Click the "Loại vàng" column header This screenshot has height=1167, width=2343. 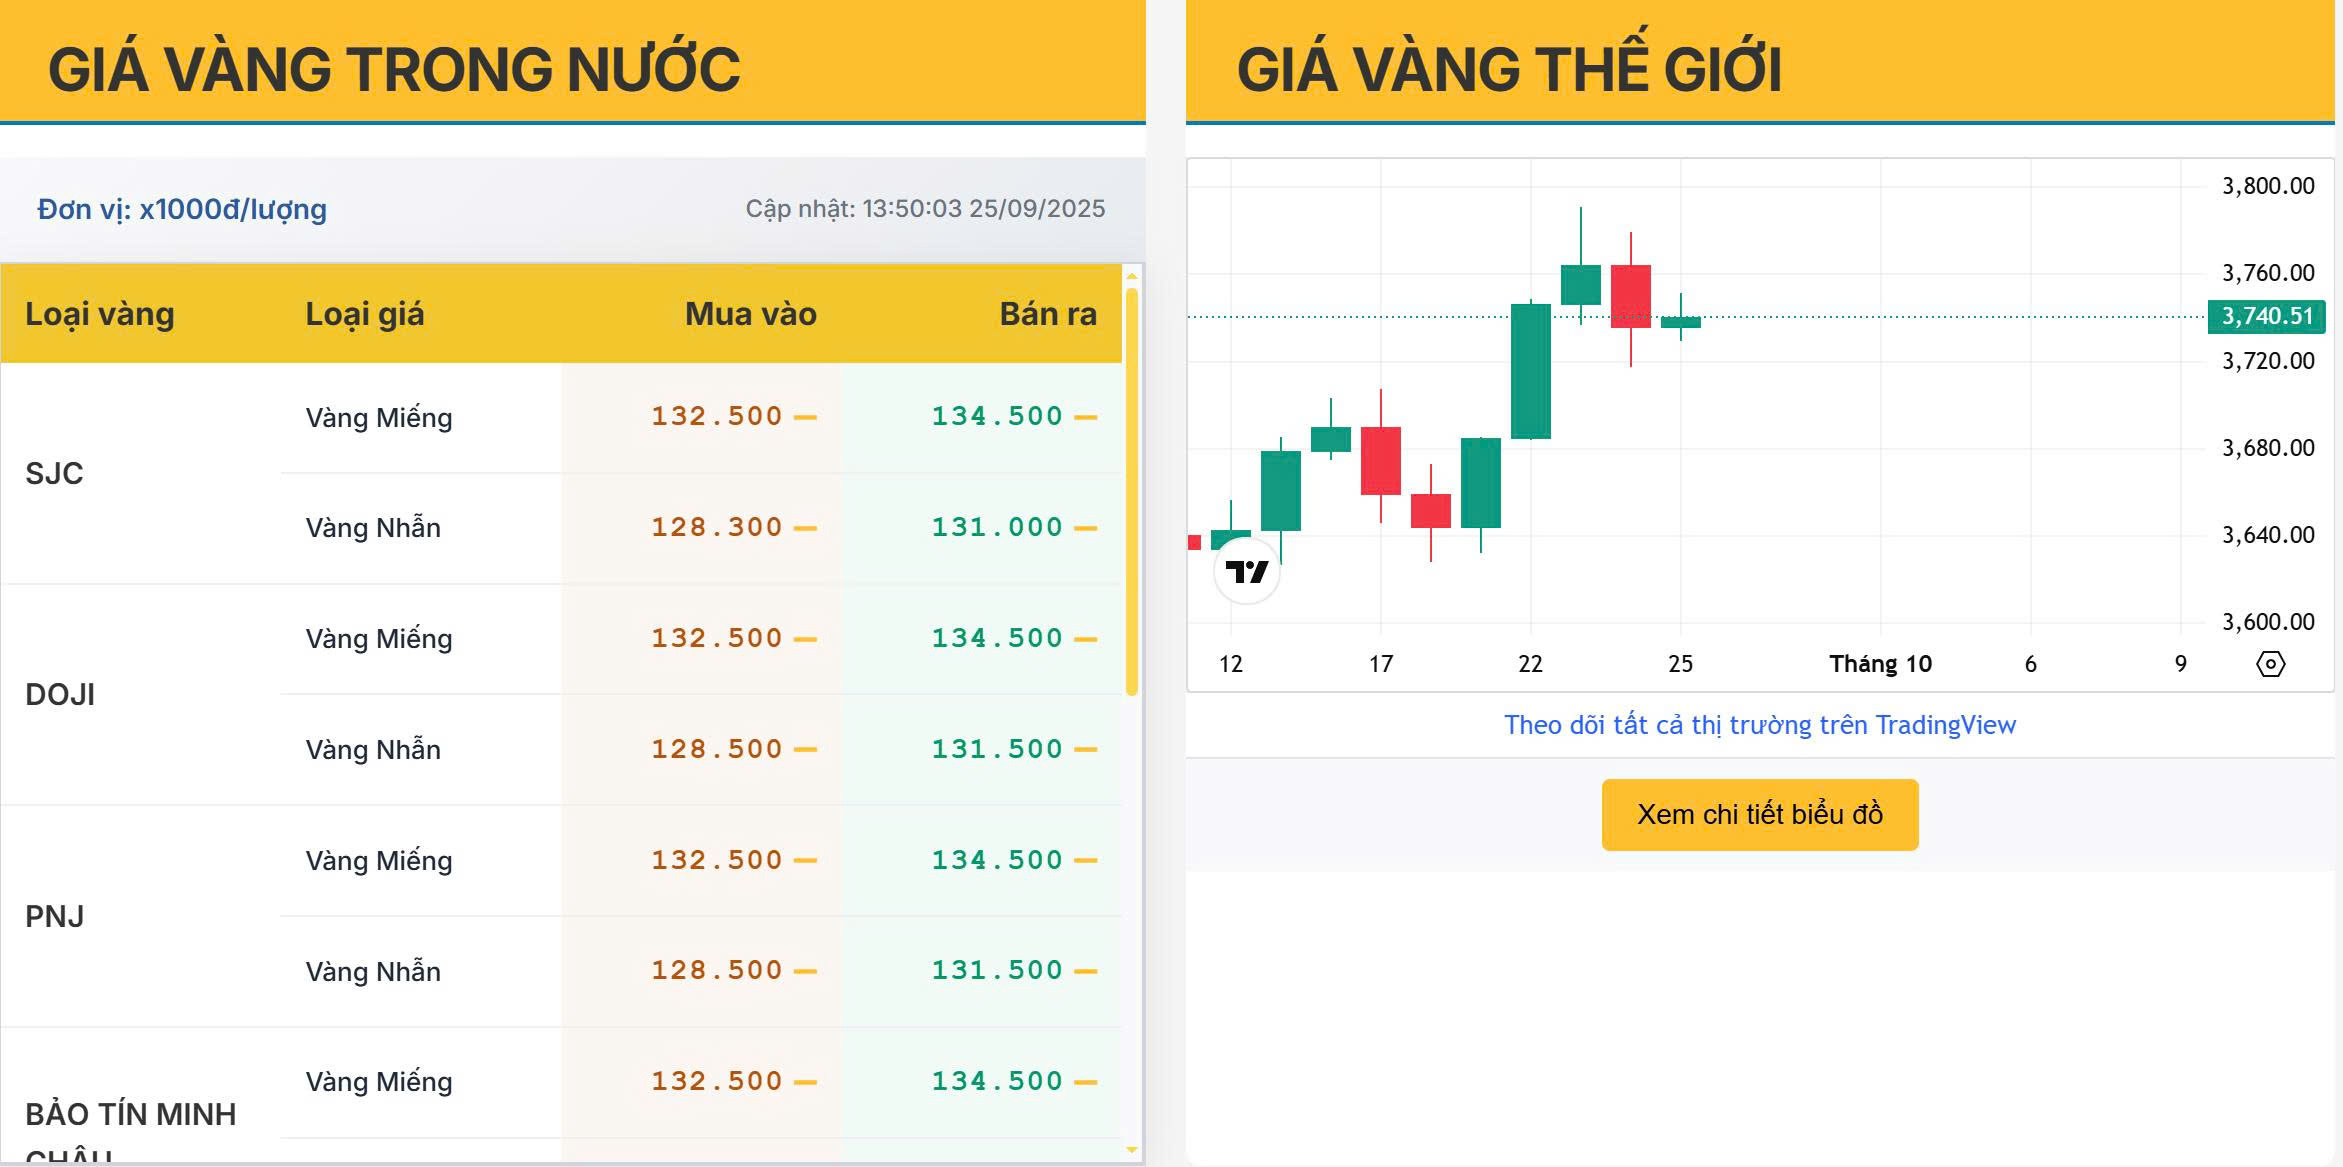100,314
